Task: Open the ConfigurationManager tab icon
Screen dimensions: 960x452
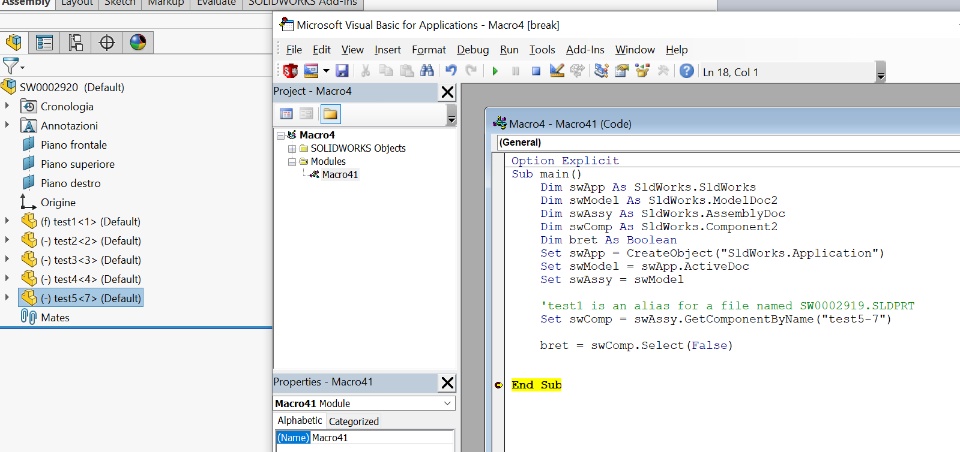Action: (x=75, y=42)
